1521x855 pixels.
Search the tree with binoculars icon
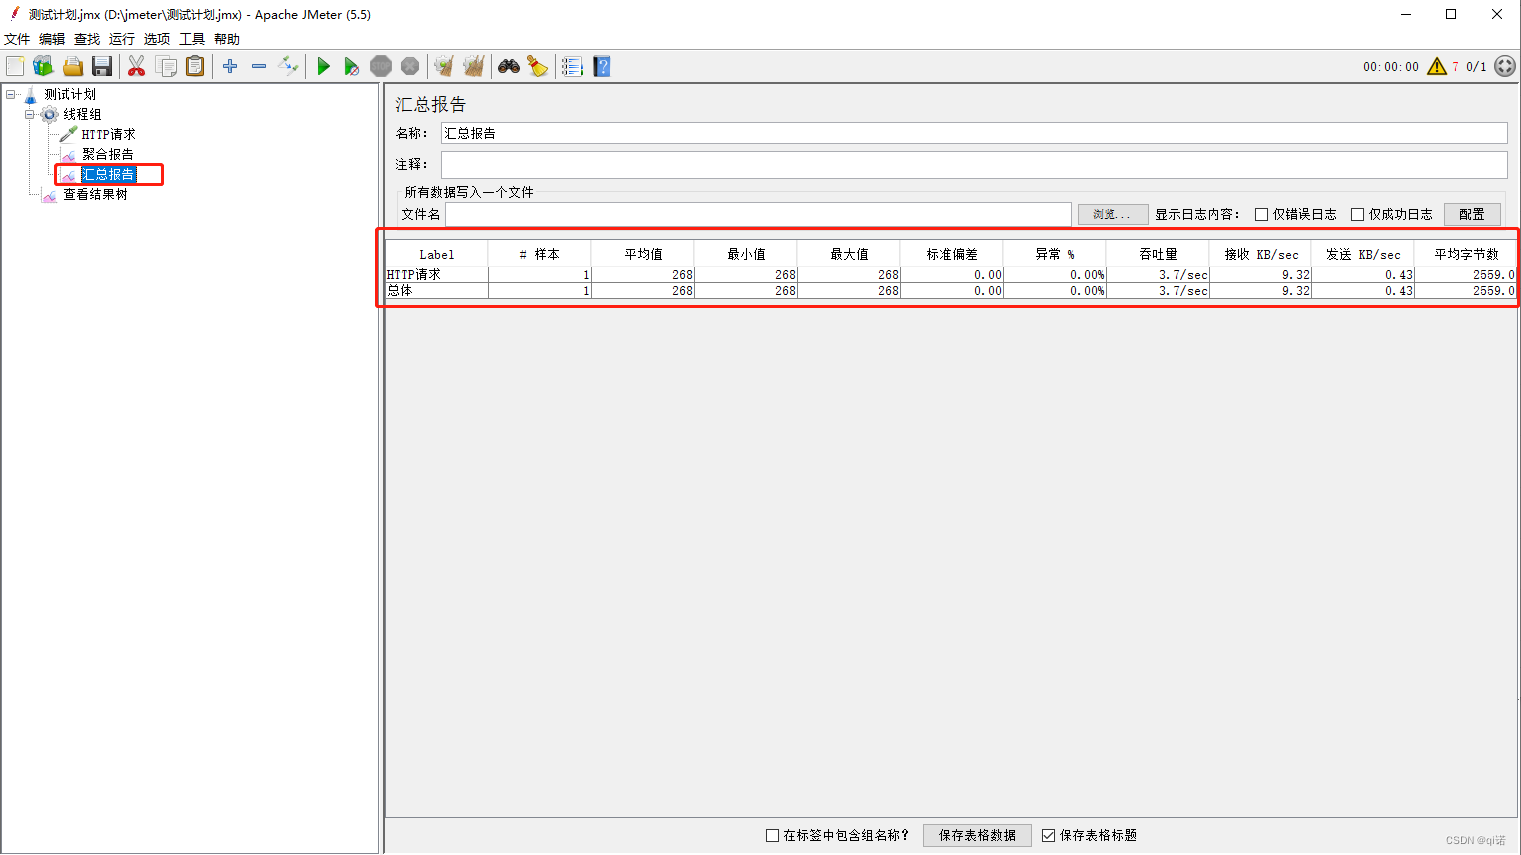[509, 66]
